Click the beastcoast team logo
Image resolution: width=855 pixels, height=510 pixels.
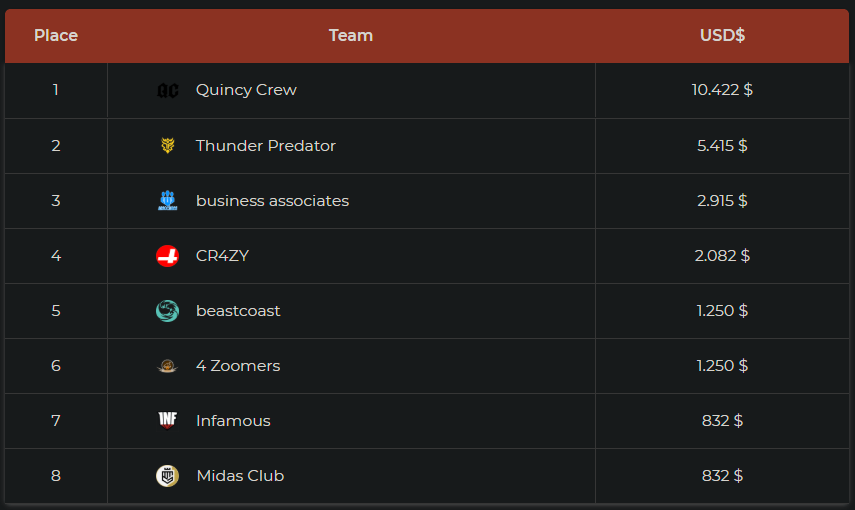tap(168, 311)
